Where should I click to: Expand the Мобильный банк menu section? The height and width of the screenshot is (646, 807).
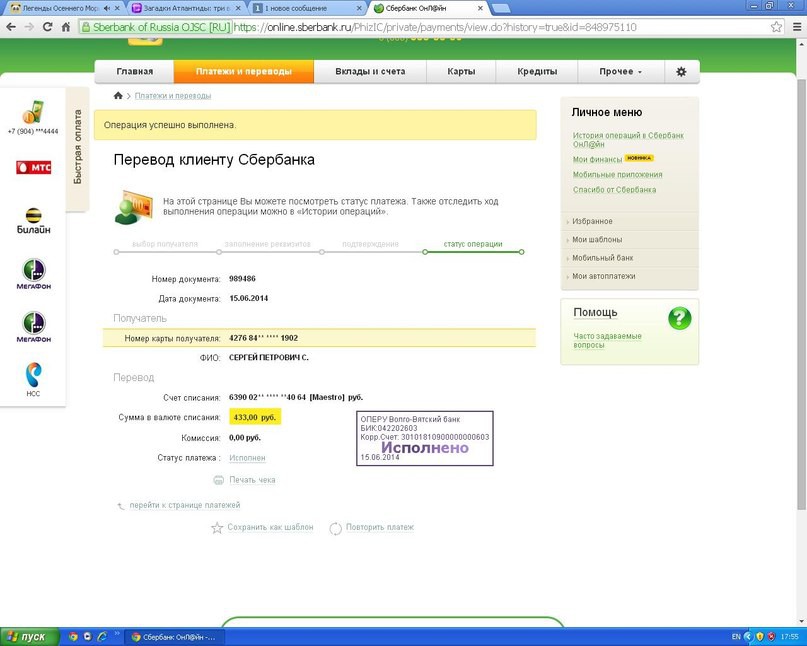tap(603, 258)
